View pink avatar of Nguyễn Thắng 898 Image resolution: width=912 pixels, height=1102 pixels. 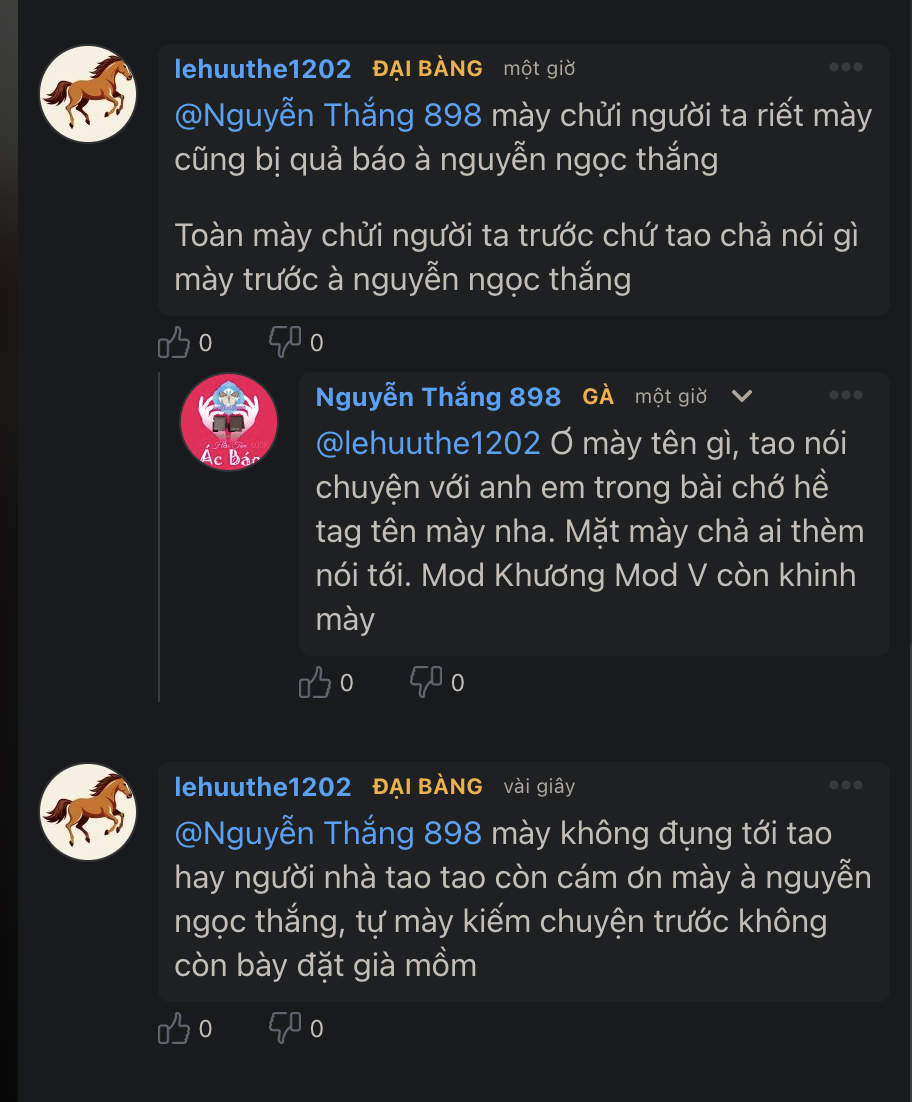229,422
